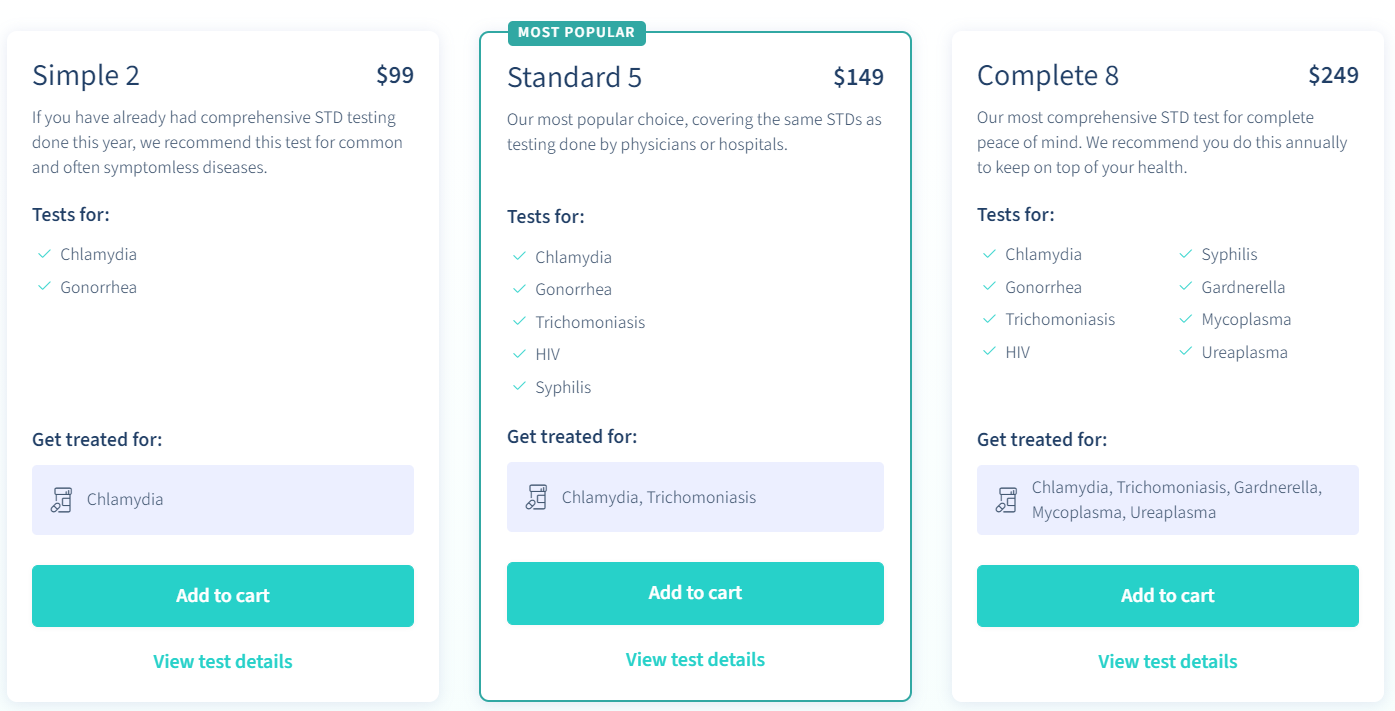Click prescription icon in Standard 5 card
This screenshot has width=1395, height=711.
[537, 497]
